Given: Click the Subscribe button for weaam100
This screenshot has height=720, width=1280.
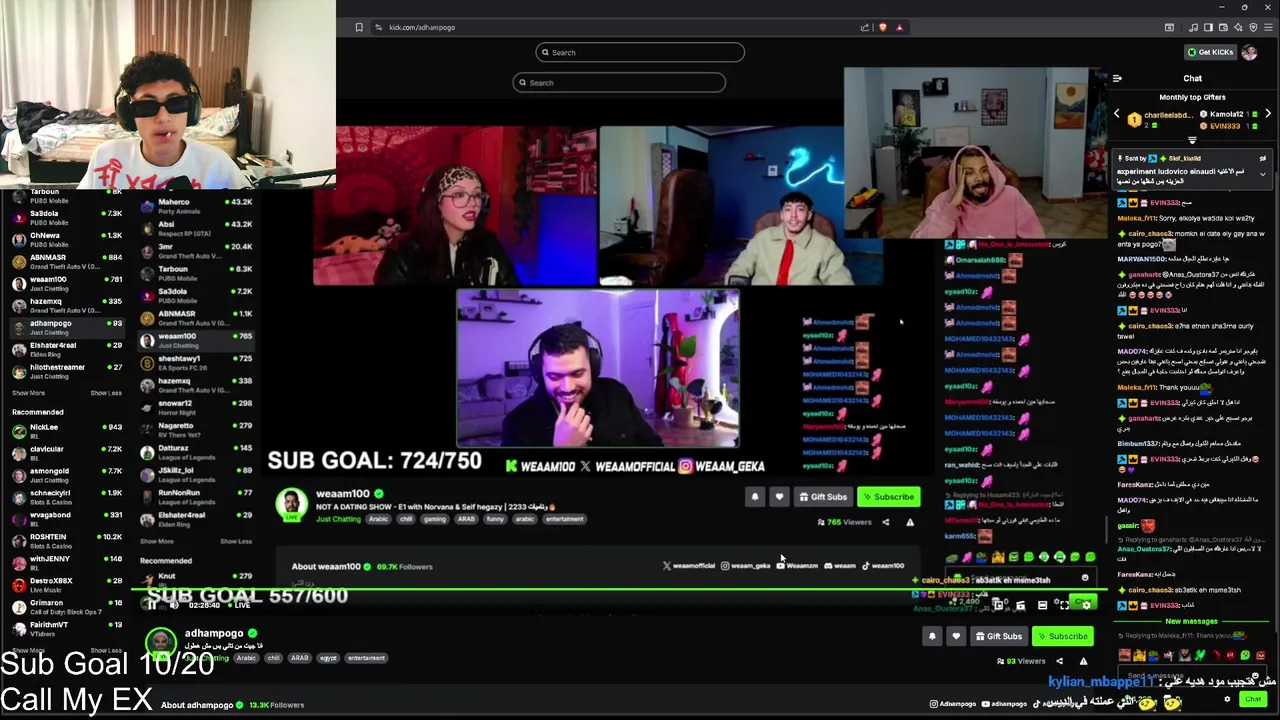Looking at the screenshot, I should pyautogui.click(x=888, y=497).
